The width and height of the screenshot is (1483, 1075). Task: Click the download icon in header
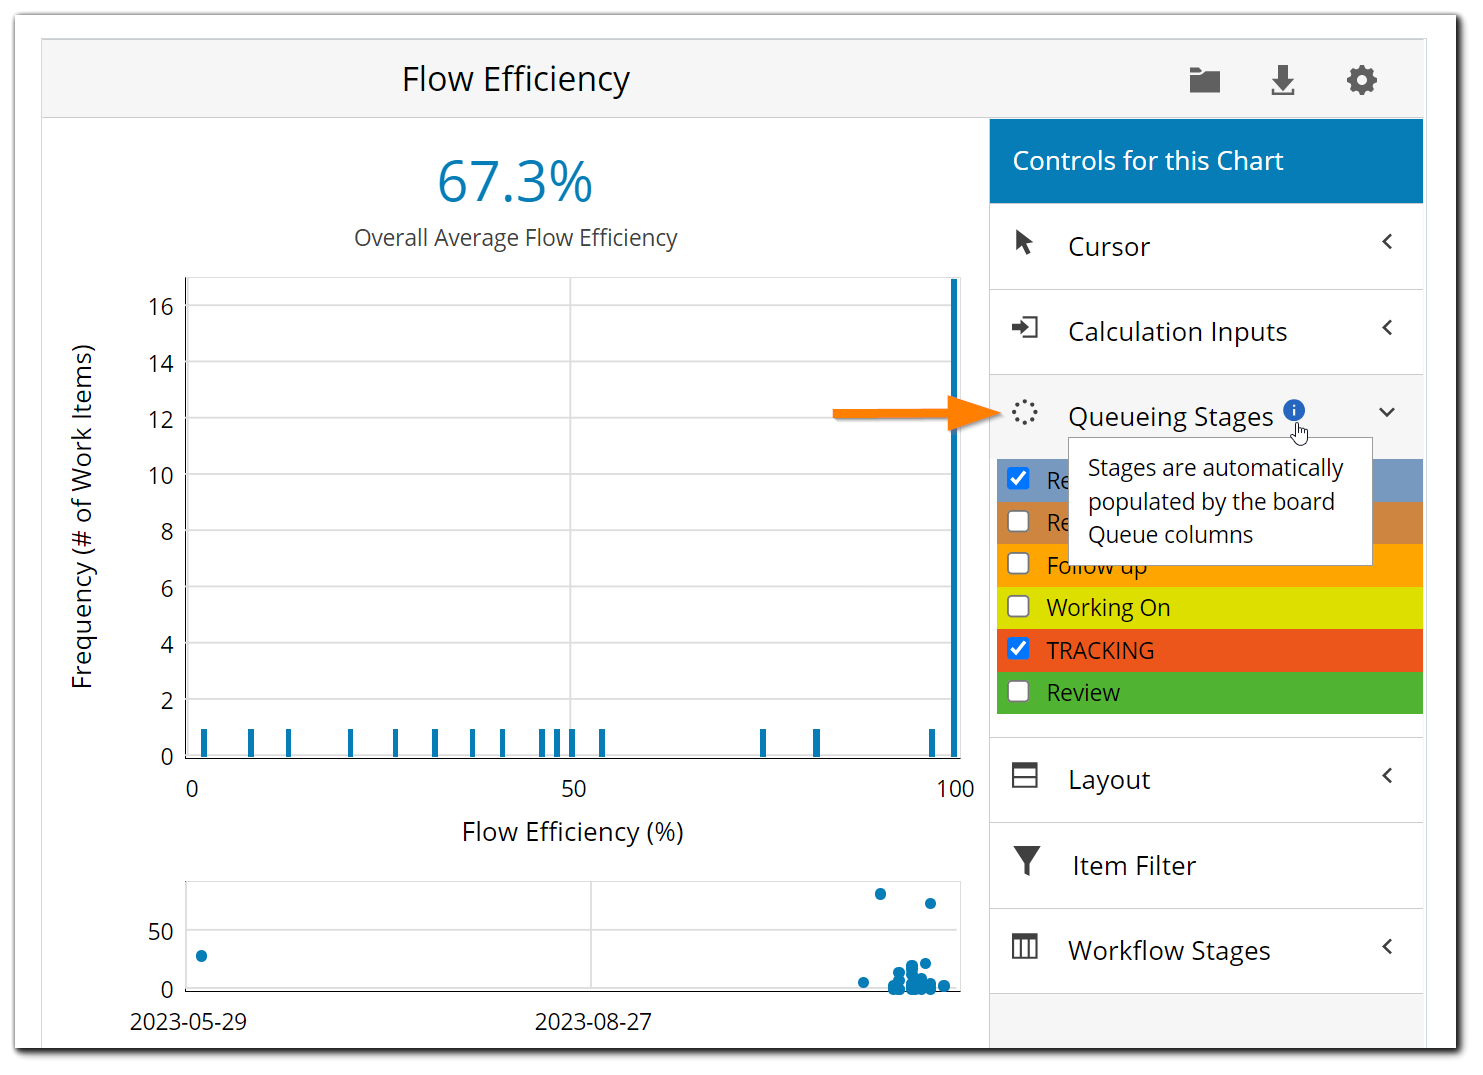coord(1283,80)
